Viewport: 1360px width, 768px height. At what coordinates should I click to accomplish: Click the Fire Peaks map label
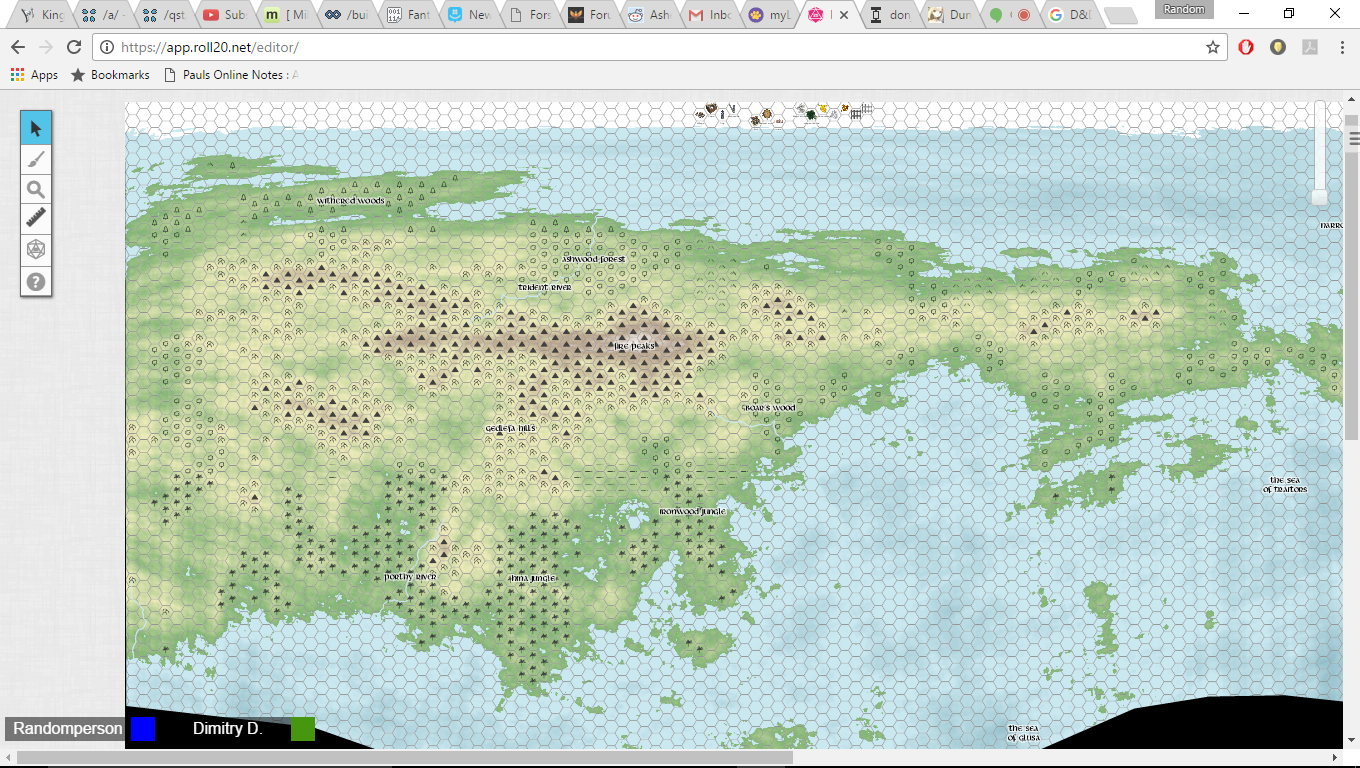click(634, 346)
